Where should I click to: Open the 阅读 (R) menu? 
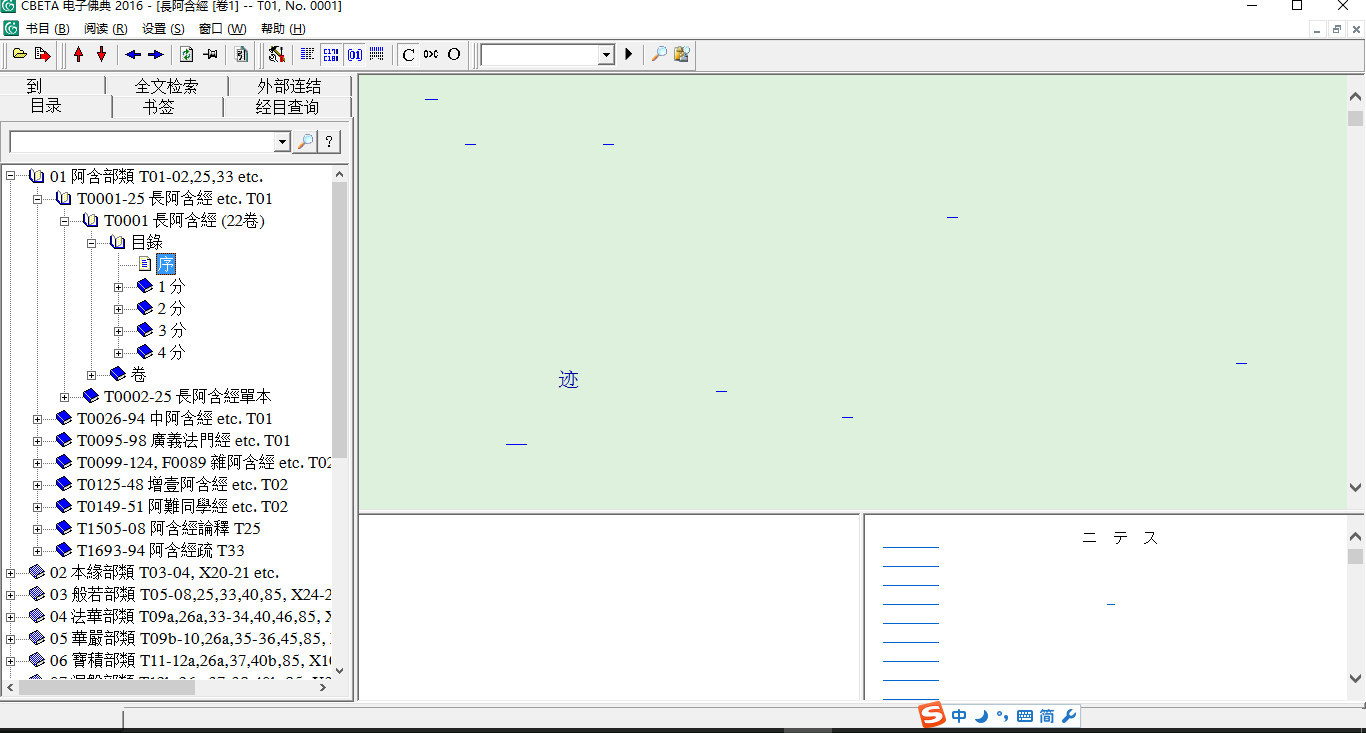[105, 29]
